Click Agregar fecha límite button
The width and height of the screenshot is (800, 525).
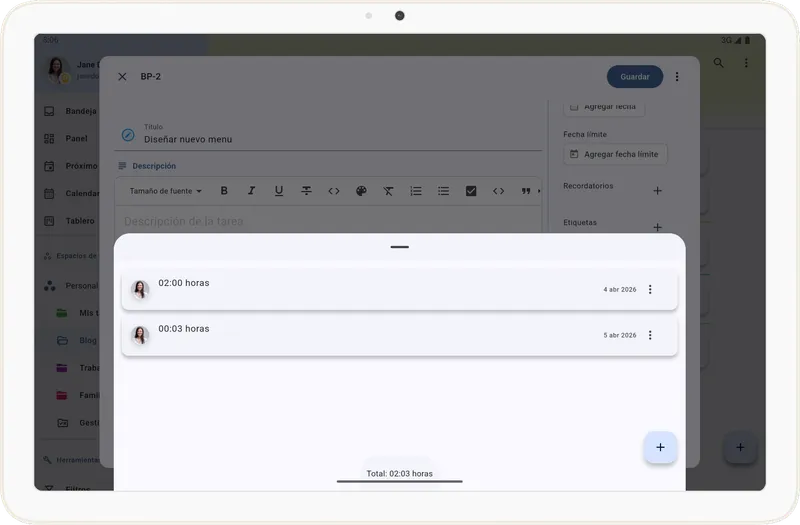pyautogui.click(x=615, y=154)
